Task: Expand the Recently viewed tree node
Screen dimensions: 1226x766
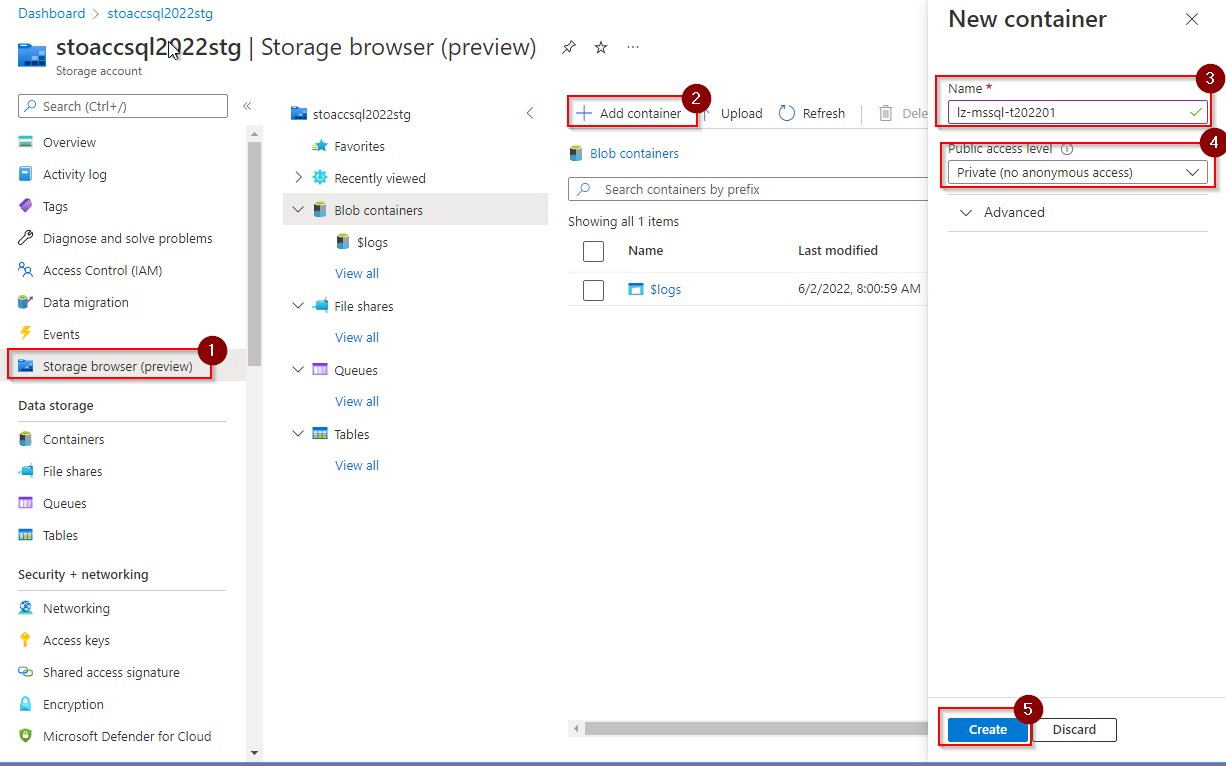Action: coord(298,178)
